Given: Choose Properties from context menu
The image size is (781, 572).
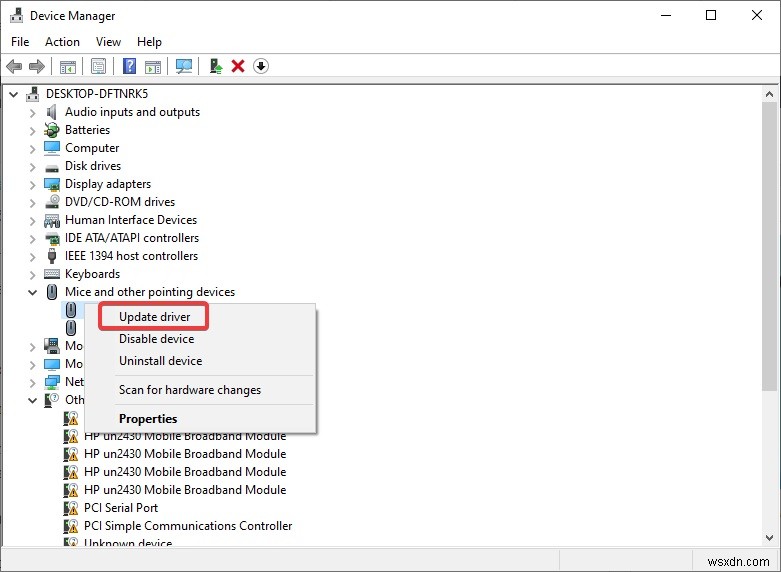Looking at the screenshot, I should pos(148,419).
